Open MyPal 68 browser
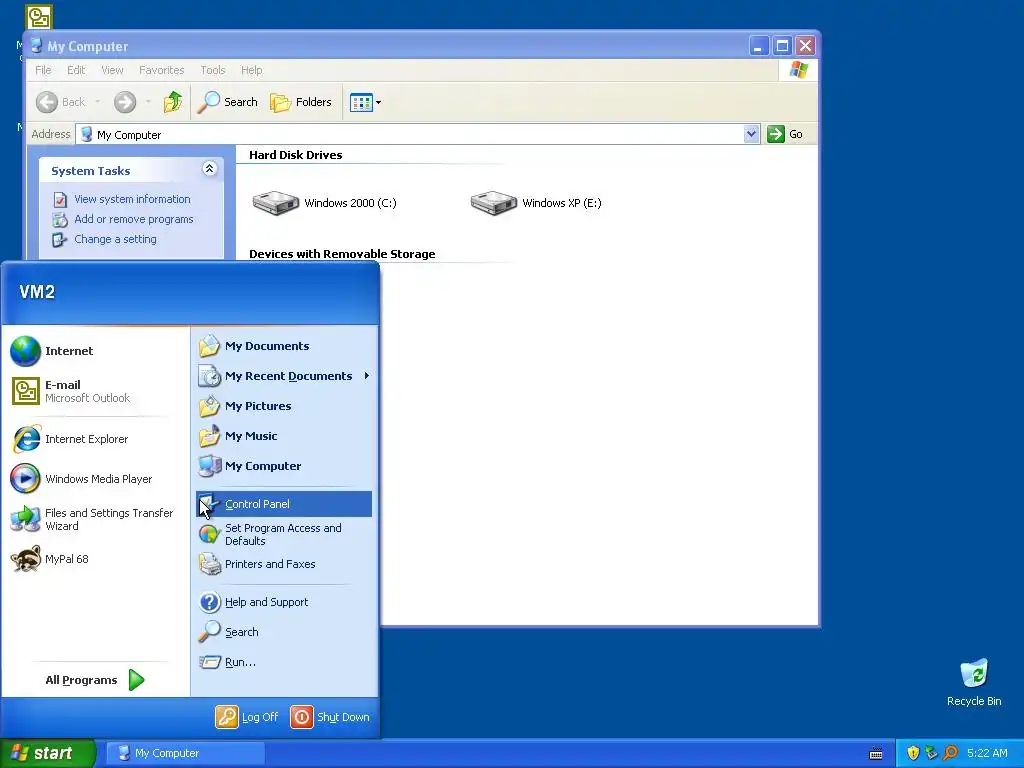This screenshot has width=1024, height=768. click(50, 559)
